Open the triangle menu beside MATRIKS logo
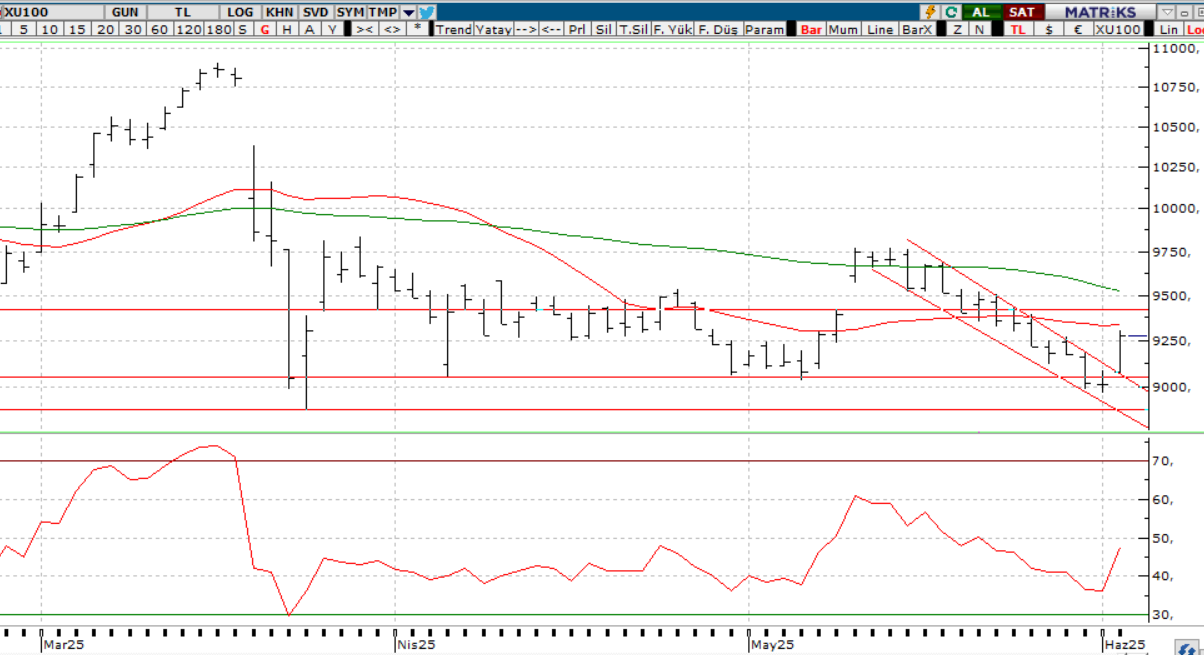Image resolution: width=1204 pixels, height=655 pixels. [1167, 12]
